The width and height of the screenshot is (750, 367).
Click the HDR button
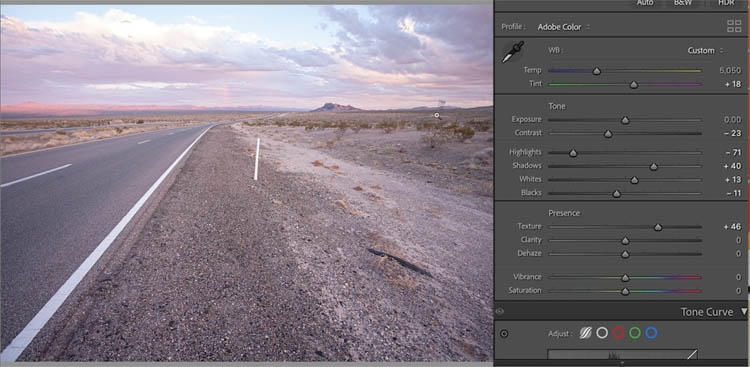[726, 3]
